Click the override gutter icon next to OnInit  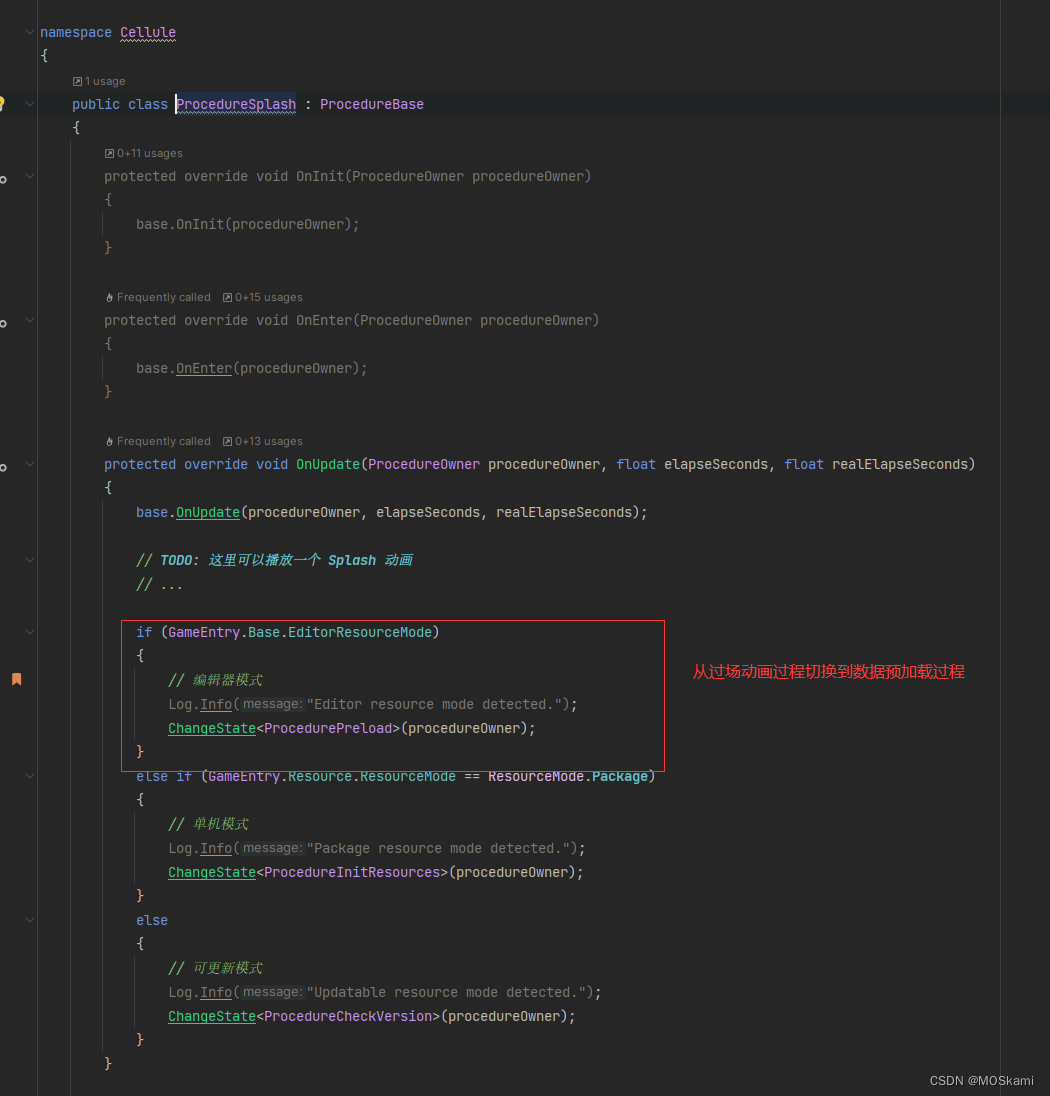click(x=2, y=180)
